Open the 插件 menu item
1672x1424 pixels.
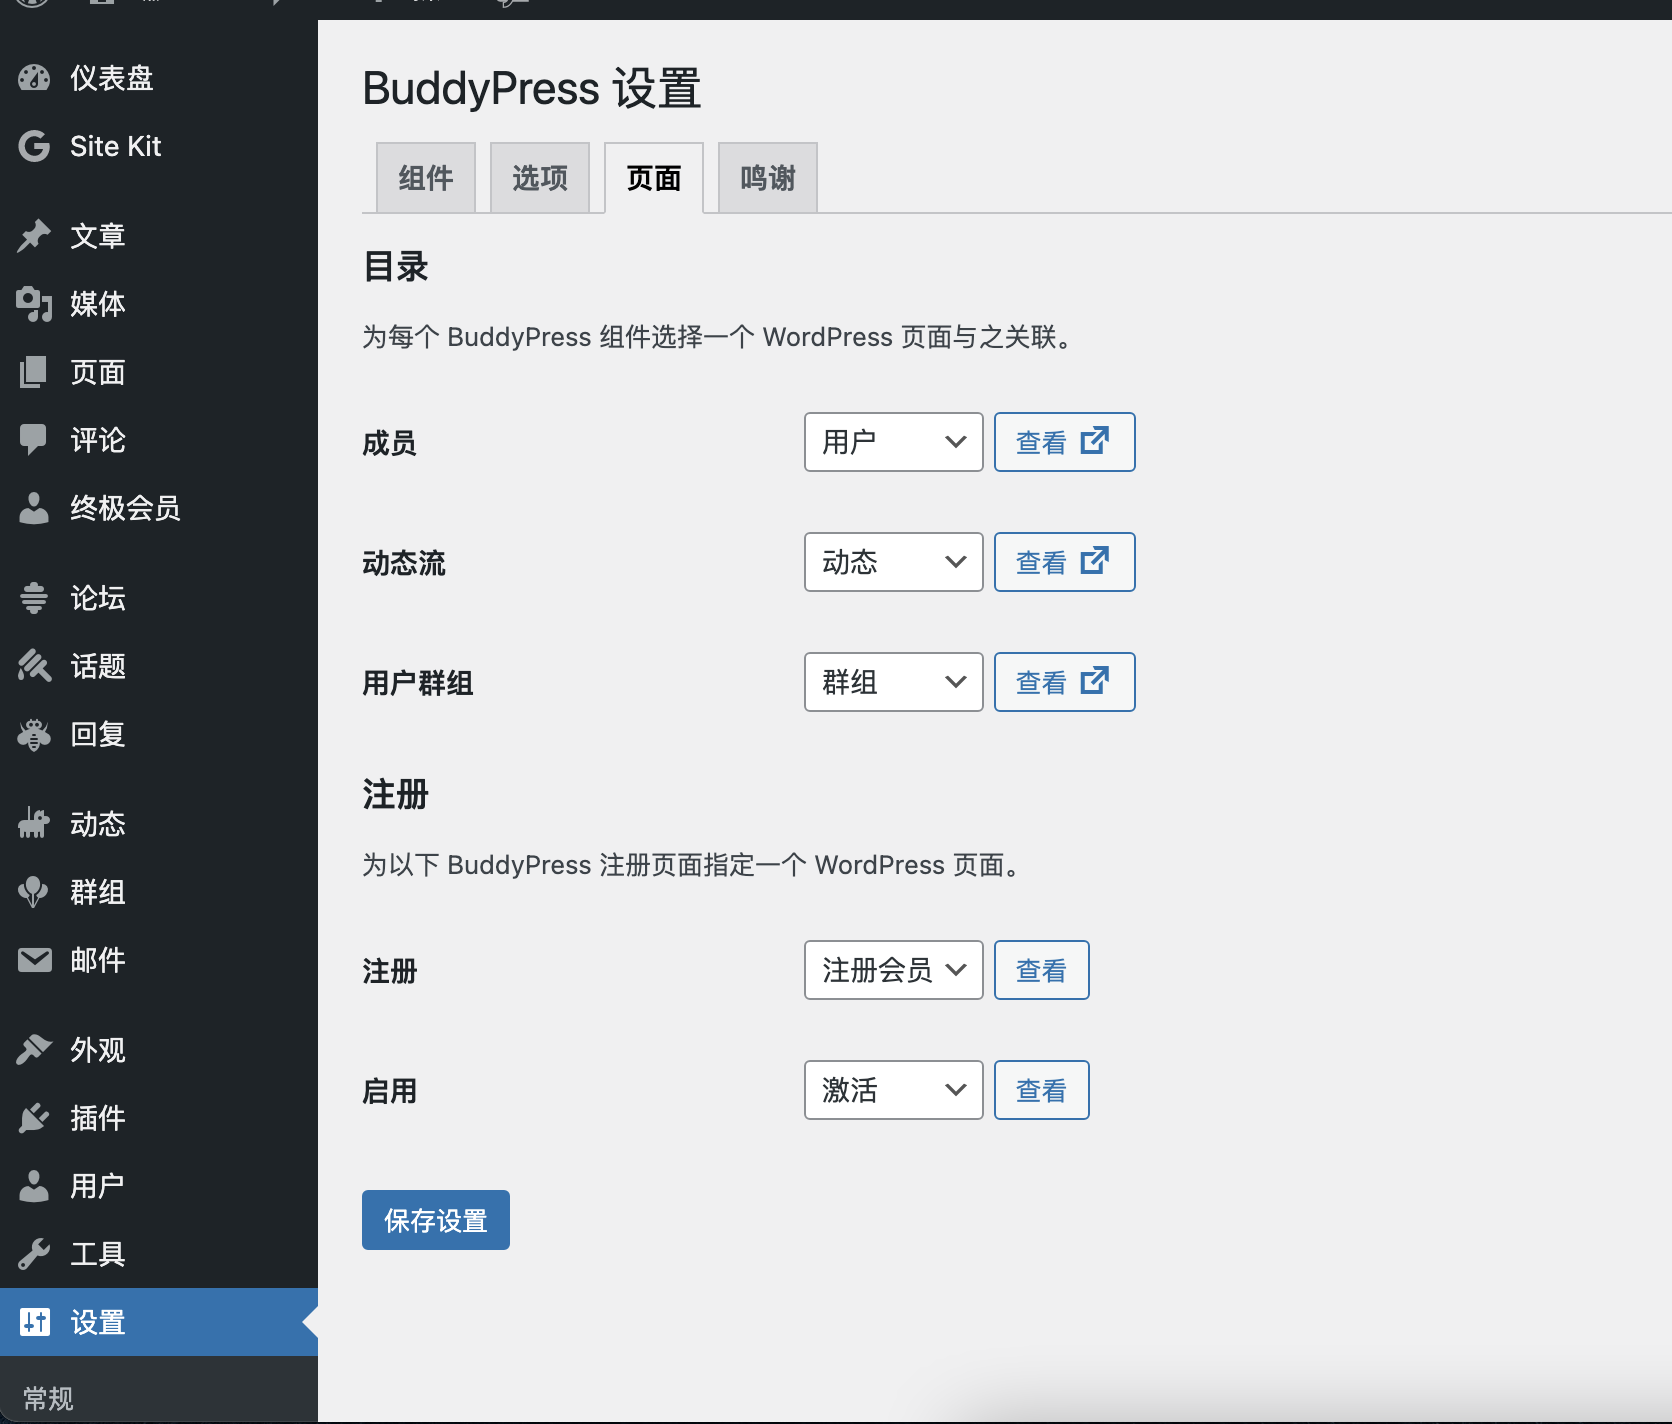[159, 1118]
